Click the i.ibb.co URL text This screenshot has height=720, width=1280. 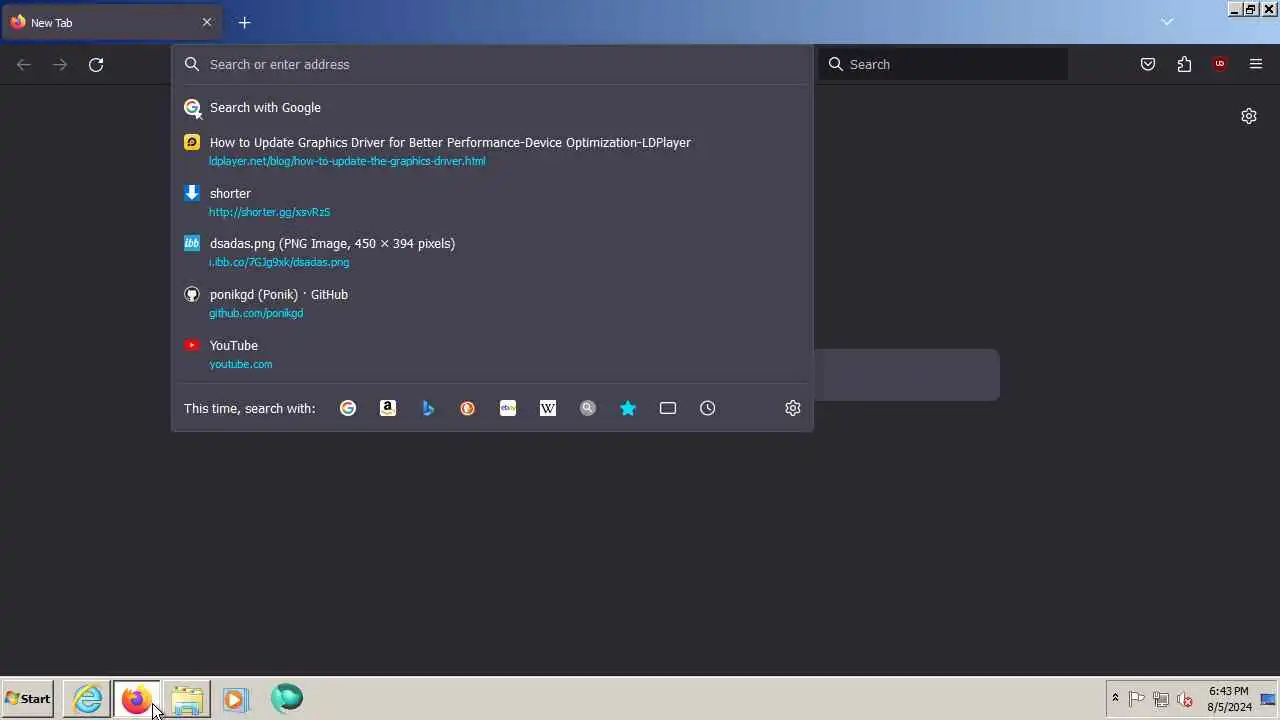point(279,262)
